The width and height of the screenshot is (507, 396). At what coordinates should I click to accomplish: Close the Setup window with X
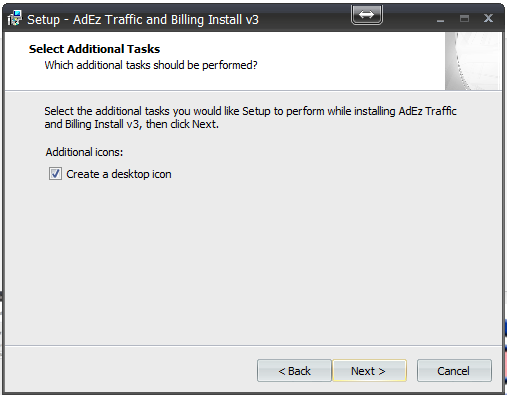click(x=488, y=18)
